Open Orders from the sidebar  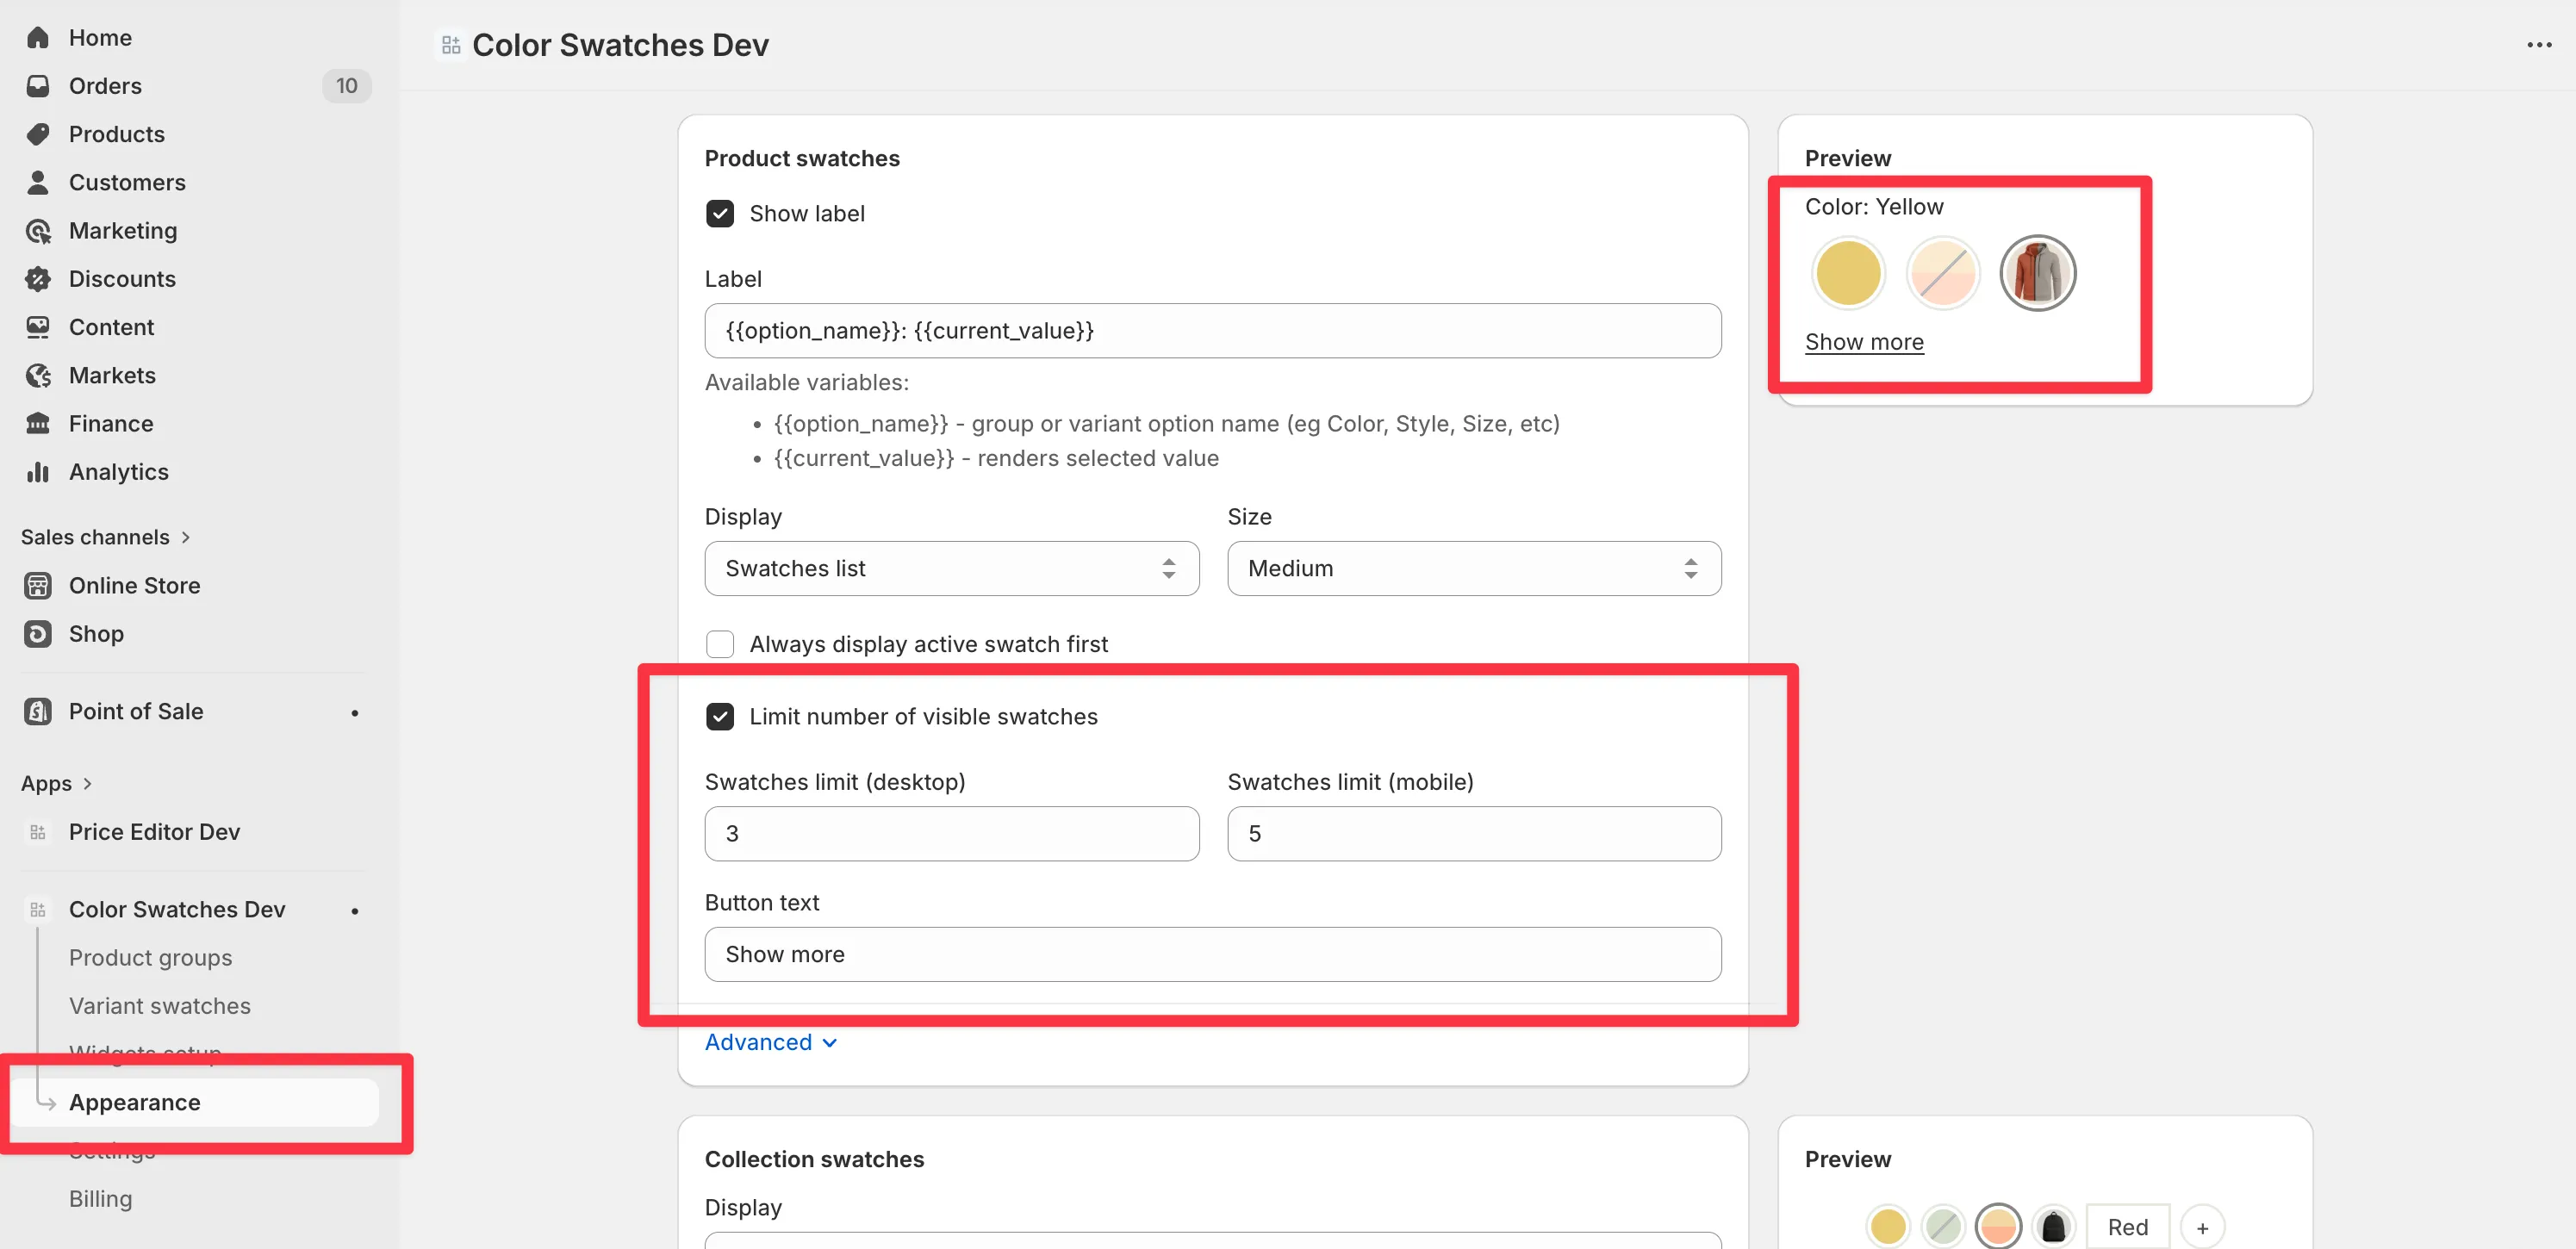(x=104, y=86)
